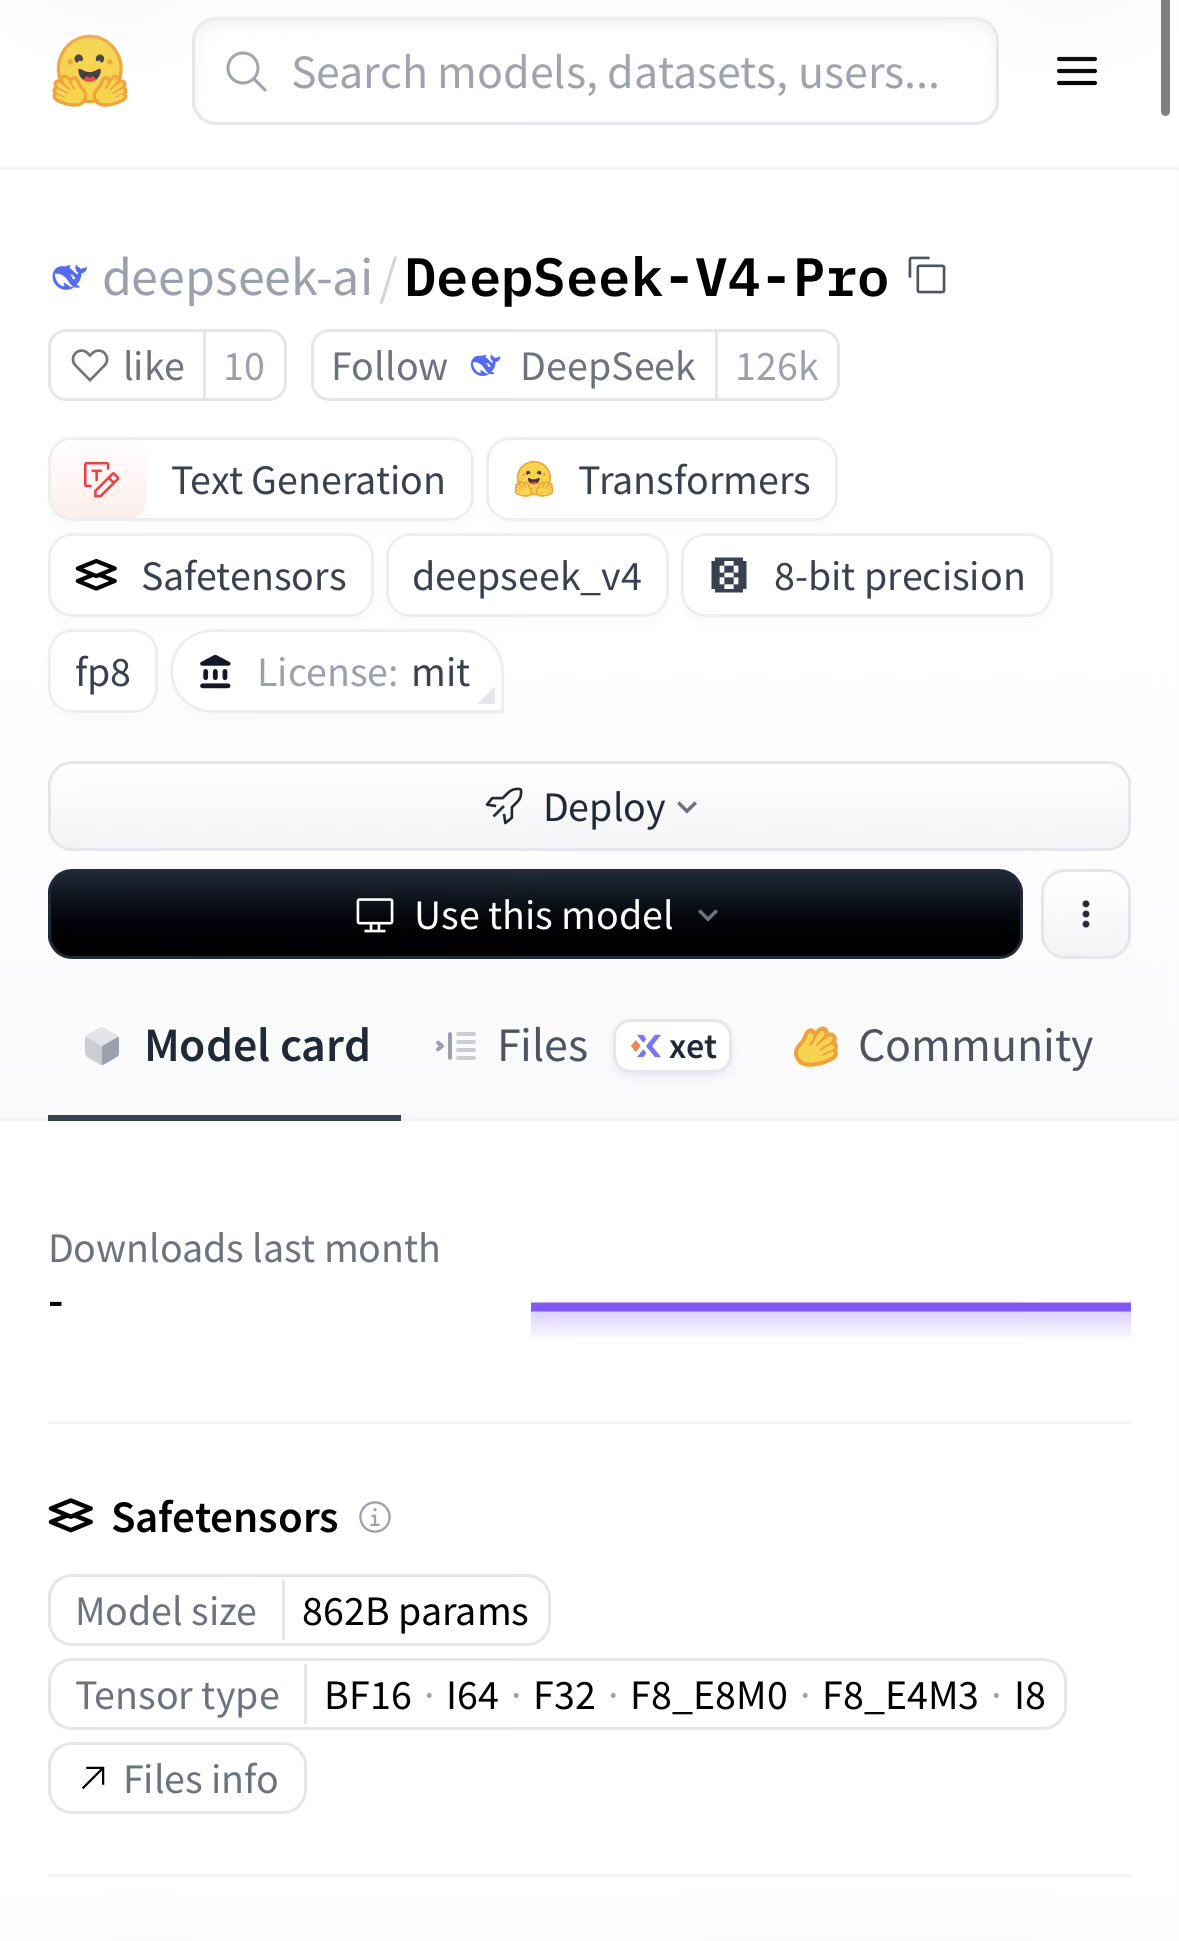Go to the deepseek-ai organization page
This screenshot has width=1179, height=1941.
(x=237, y=277)
